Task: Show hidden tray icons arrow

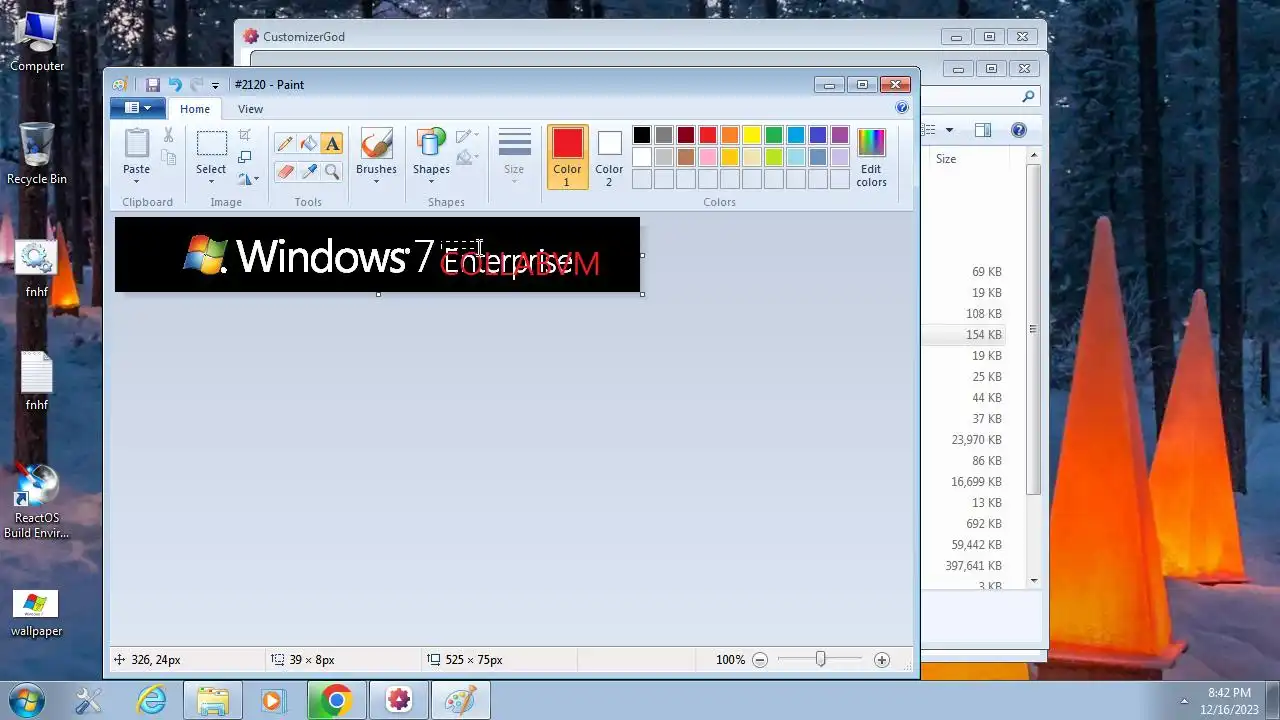Action: (x=1184, y=700)
